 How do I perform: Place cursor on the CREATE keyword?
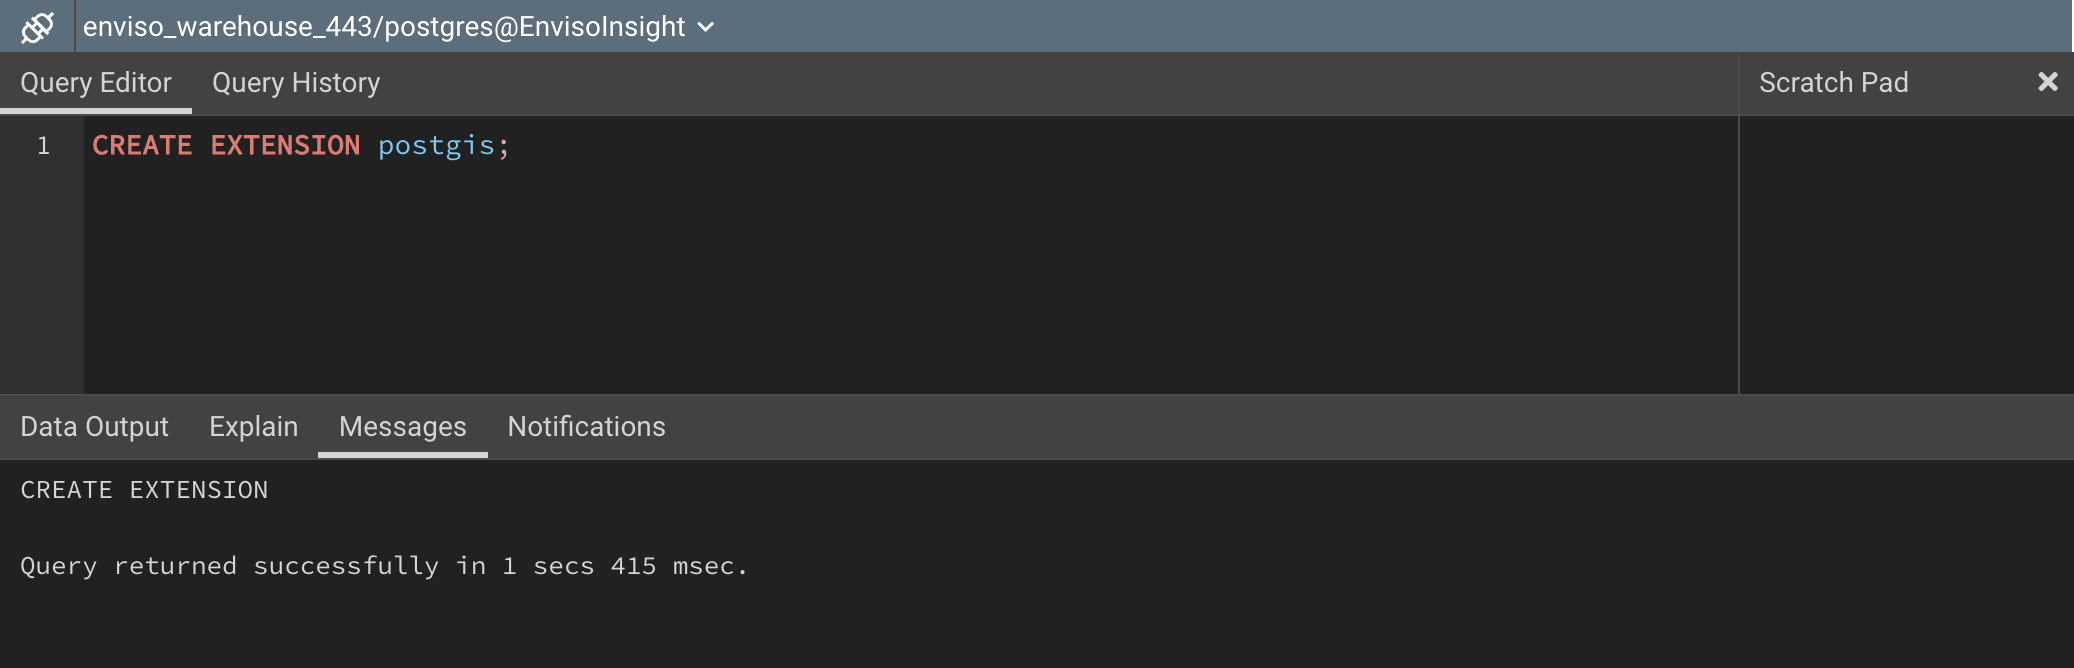tap(142, 146)
